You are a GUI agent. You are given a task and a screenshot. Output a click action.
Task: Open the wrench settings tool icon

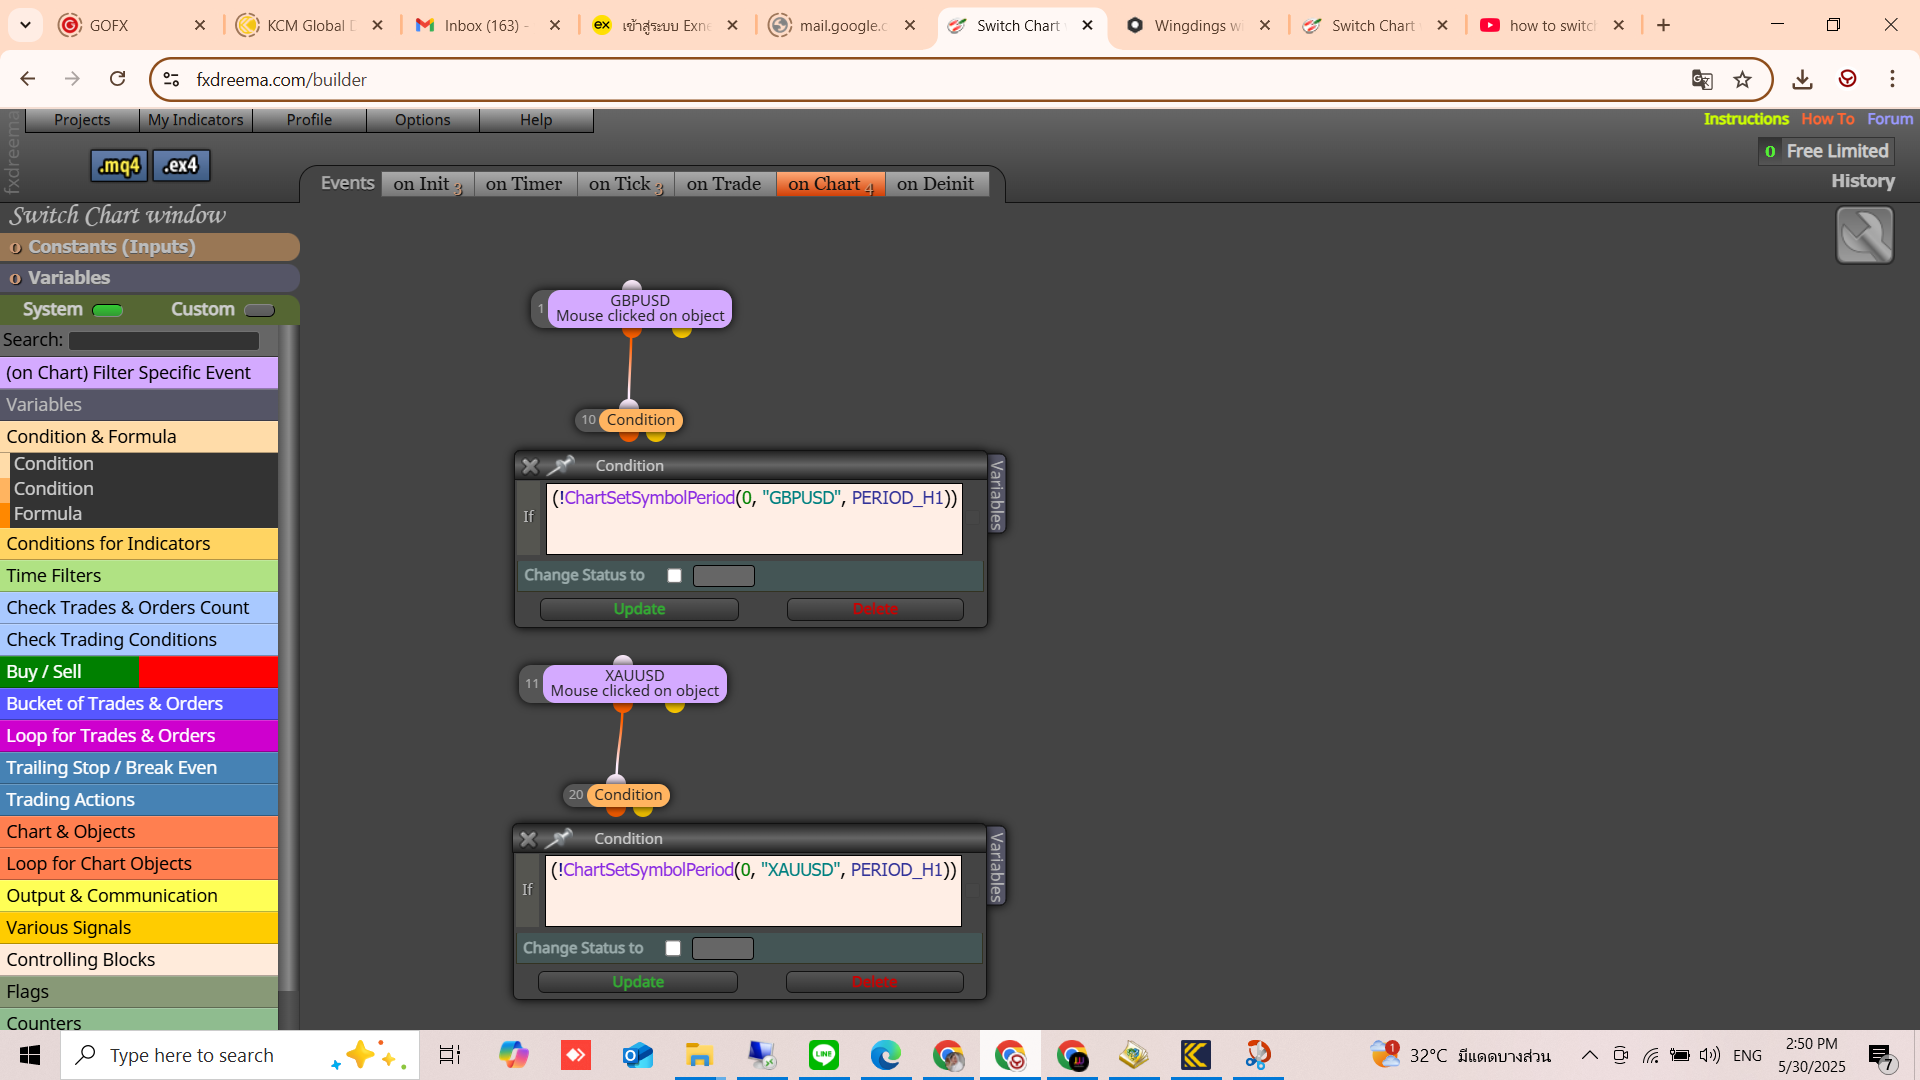click(1864, 235)
